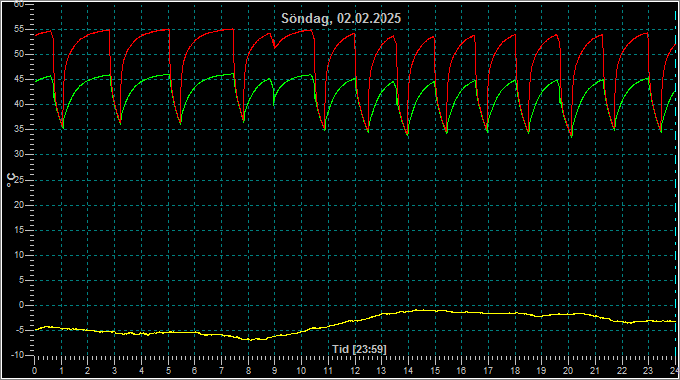
Task: Click the y-axis value label 45
Action: 19,79
